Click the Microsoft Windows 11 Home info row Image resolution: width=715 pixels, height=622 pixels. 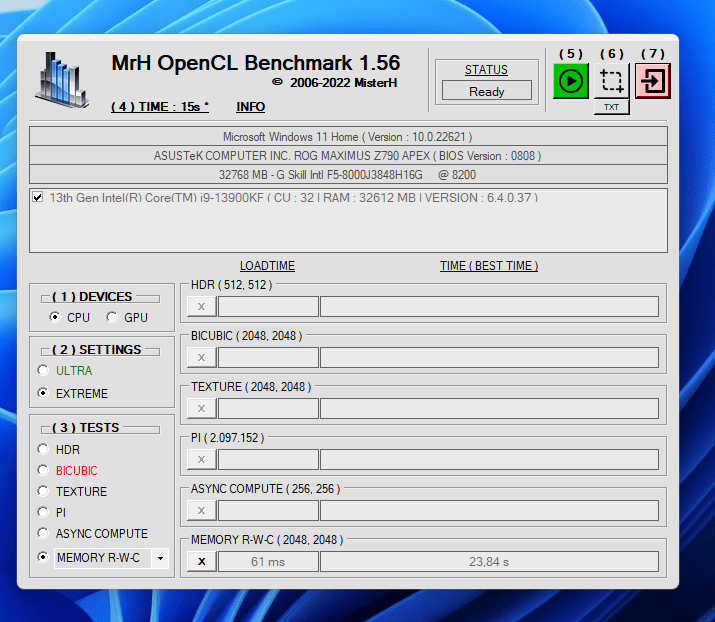coord(348,137)
